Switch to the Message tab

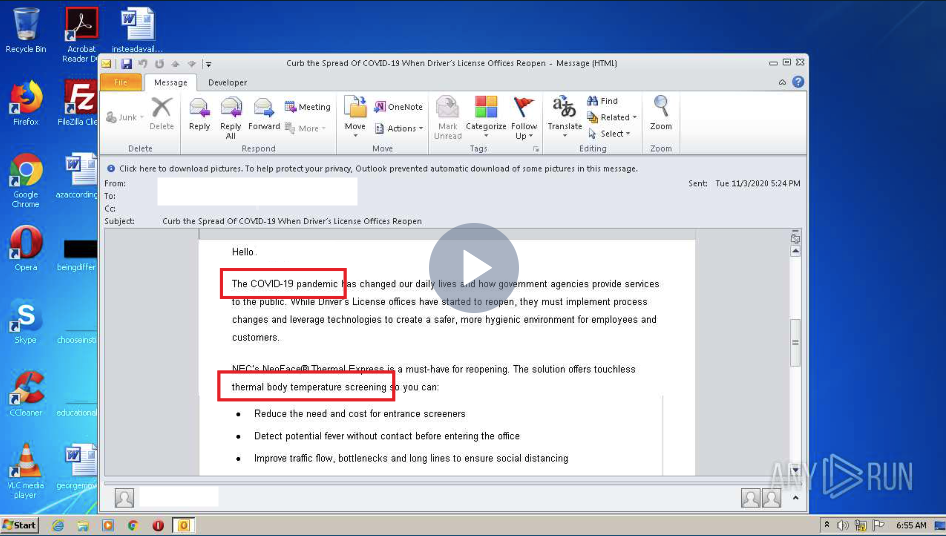click(x=171, y=82)
